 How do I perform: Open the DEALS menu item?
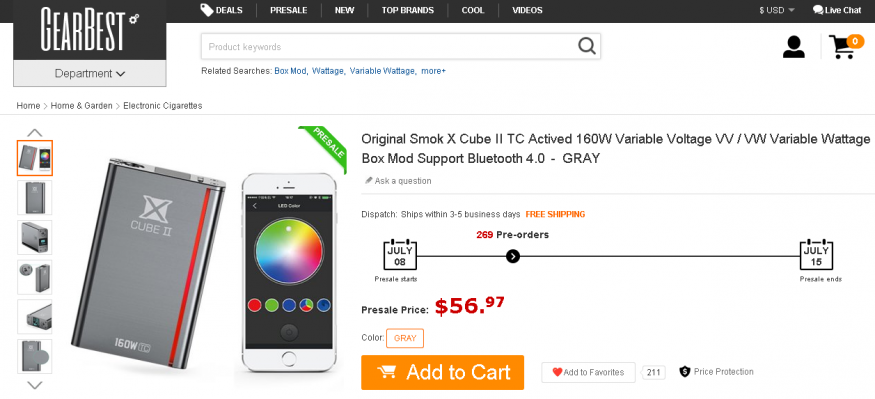click(222, 10)
